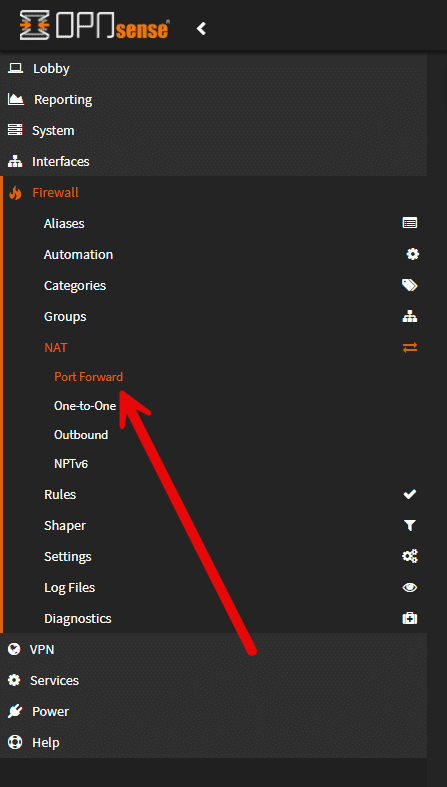Viewport: 447px width, 787px height.
Task: Click the Rules checkmark icon
Action: (410, 494)
